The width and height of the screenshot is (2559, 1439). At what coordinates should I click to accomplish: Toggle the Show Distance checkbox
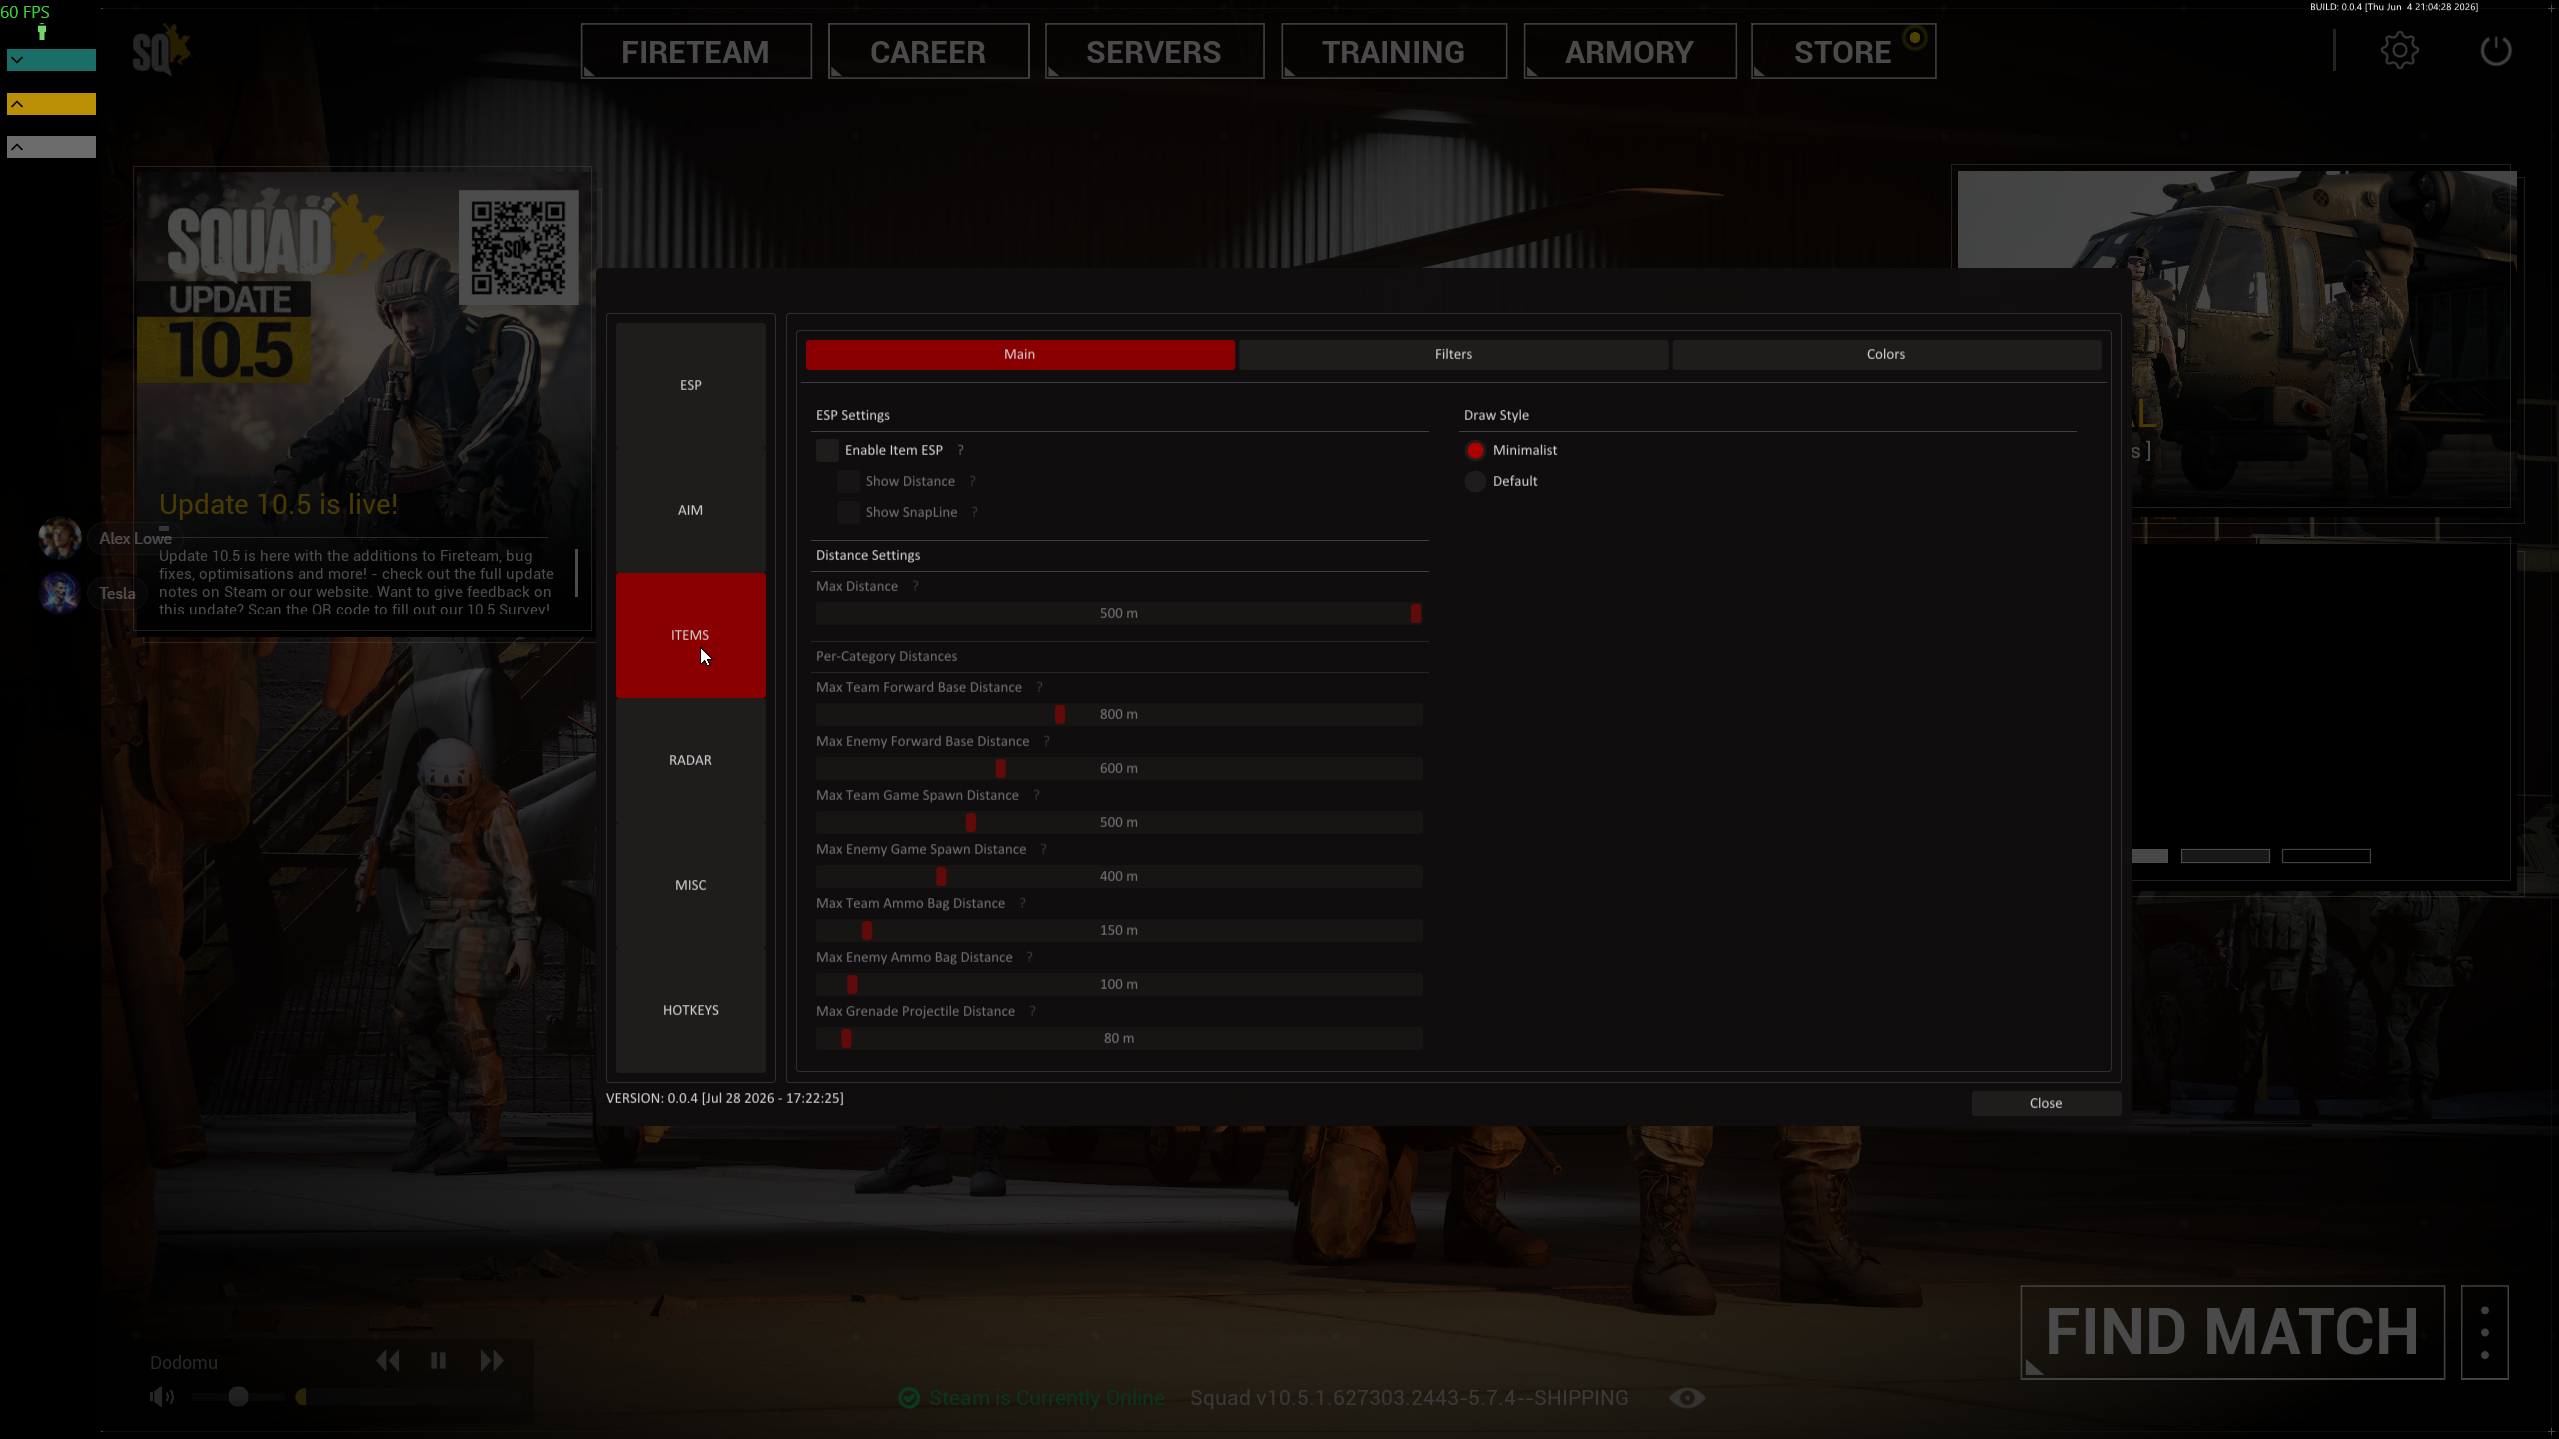pyautogui.click(x=848, y=481)
